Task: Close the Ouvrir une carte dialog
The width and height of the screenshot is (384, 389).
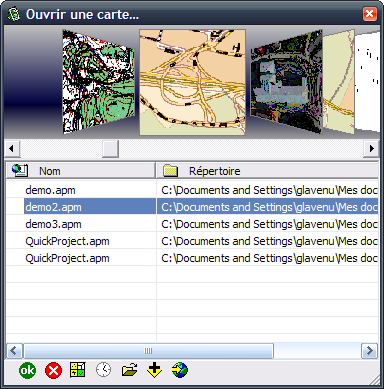Action: [370, 14]
